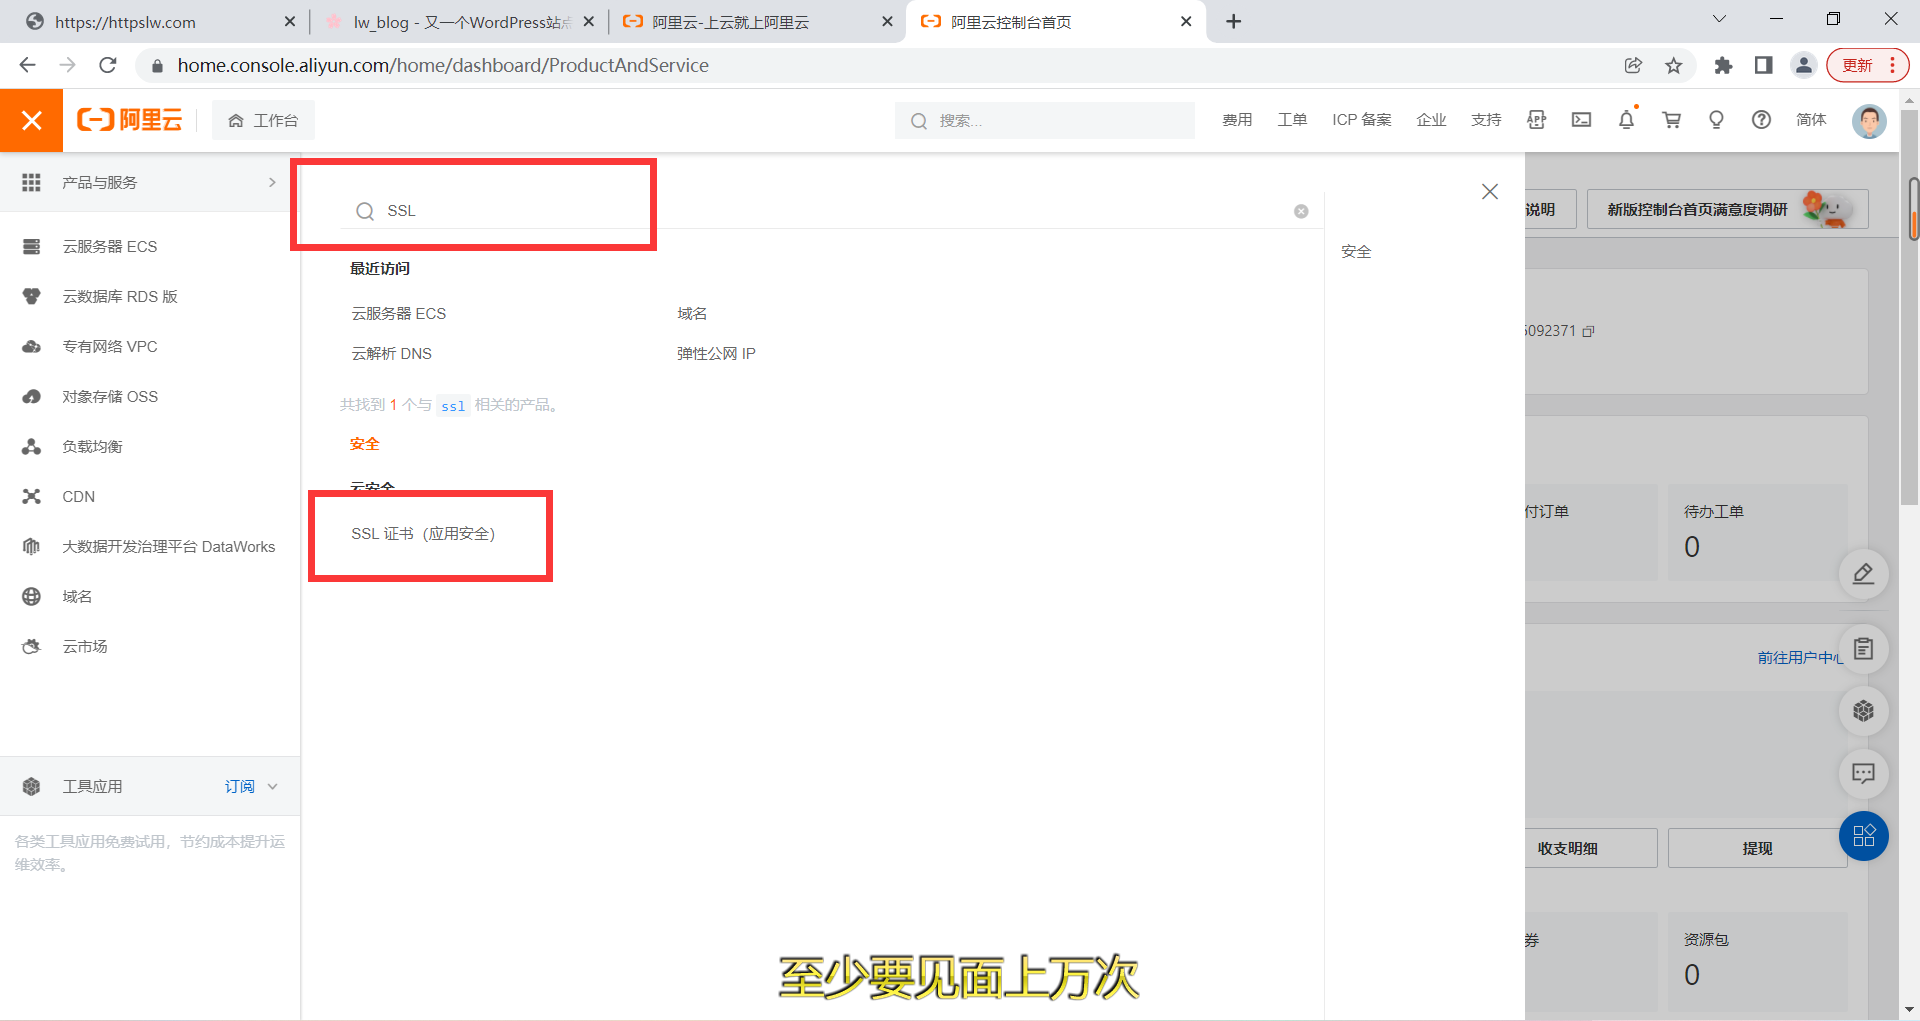Open recently visited 云服务器 ECS link

(398, 313)
